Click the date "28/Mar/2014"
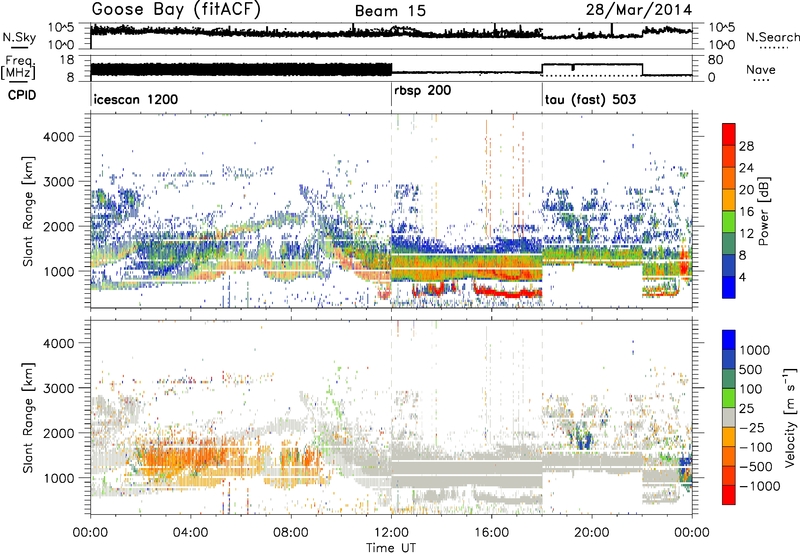 [x=639, y=10]
